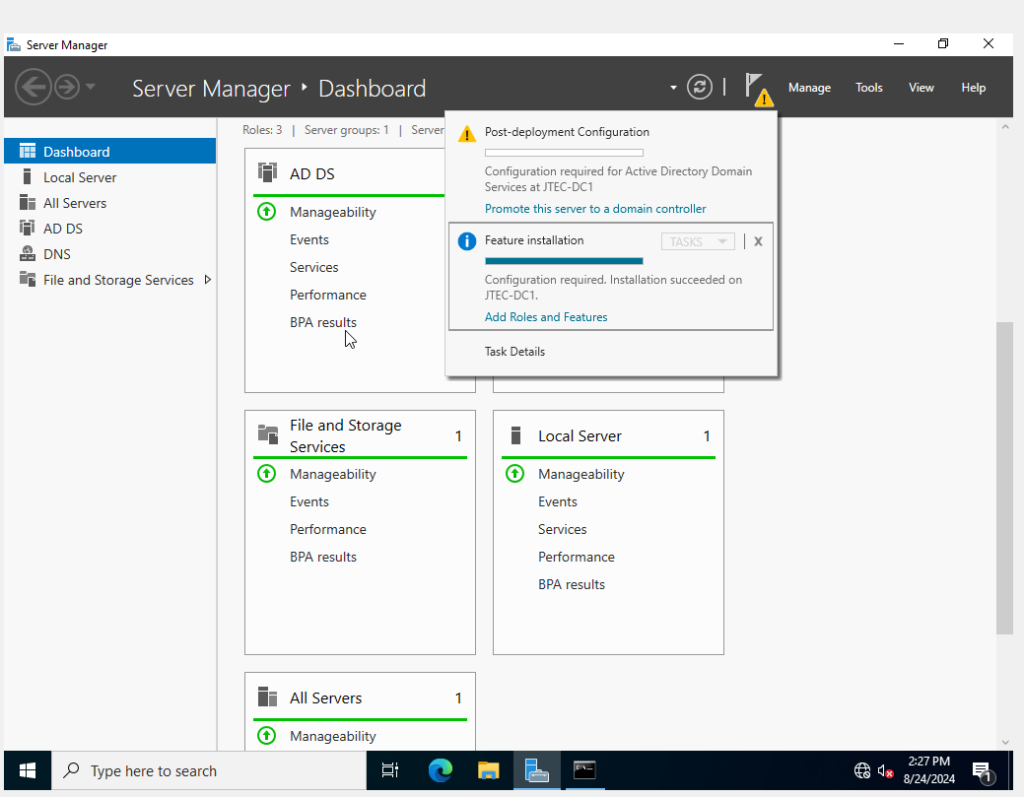Click the Dashboard icon in the sidebar
The image size is (1024, 797).
pyautogui.click(x=27, y=152)
